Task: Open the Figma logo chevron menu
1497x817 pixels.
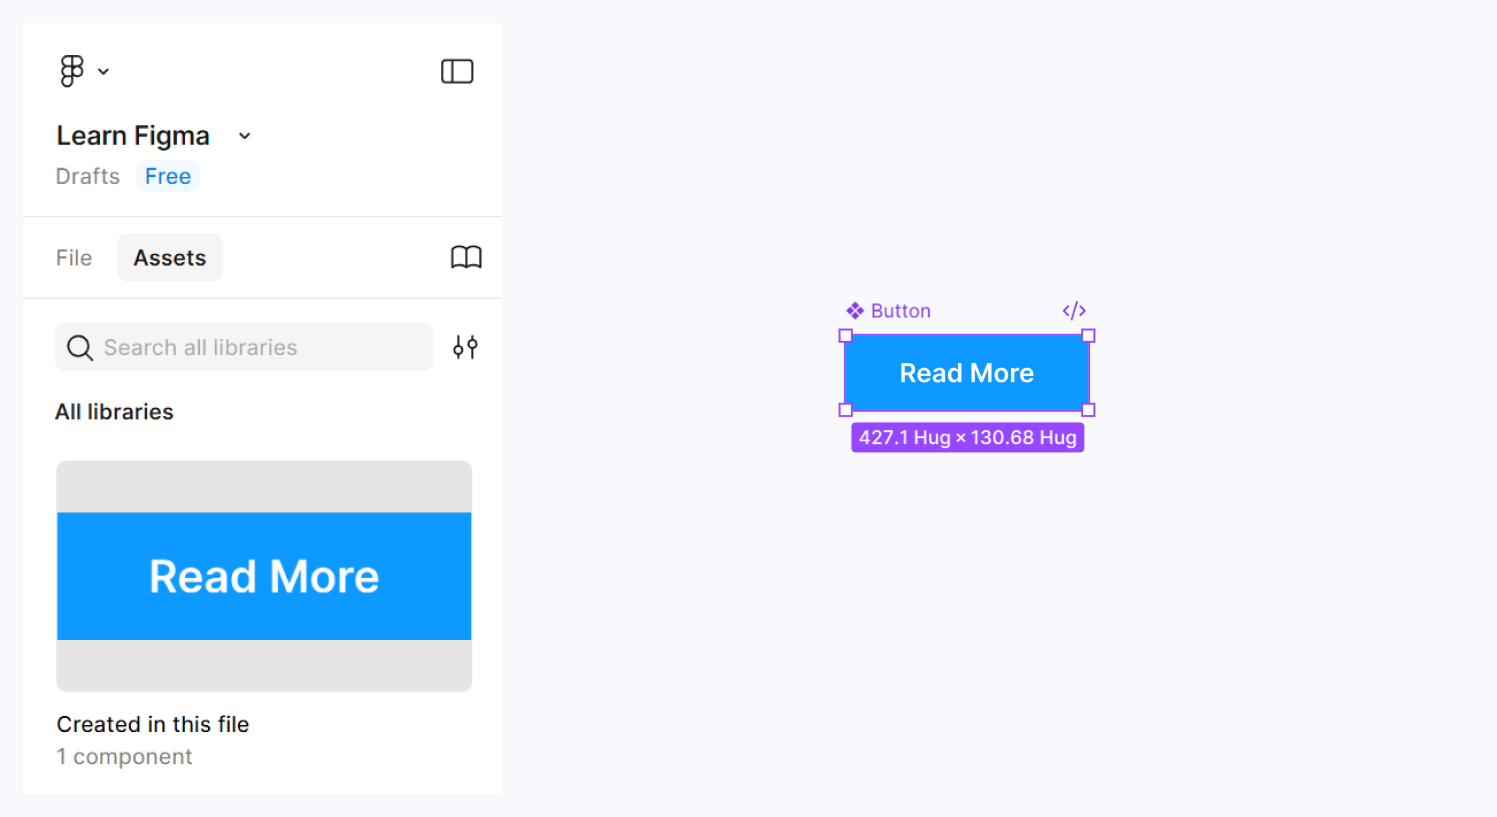Action: pos(103,70)
